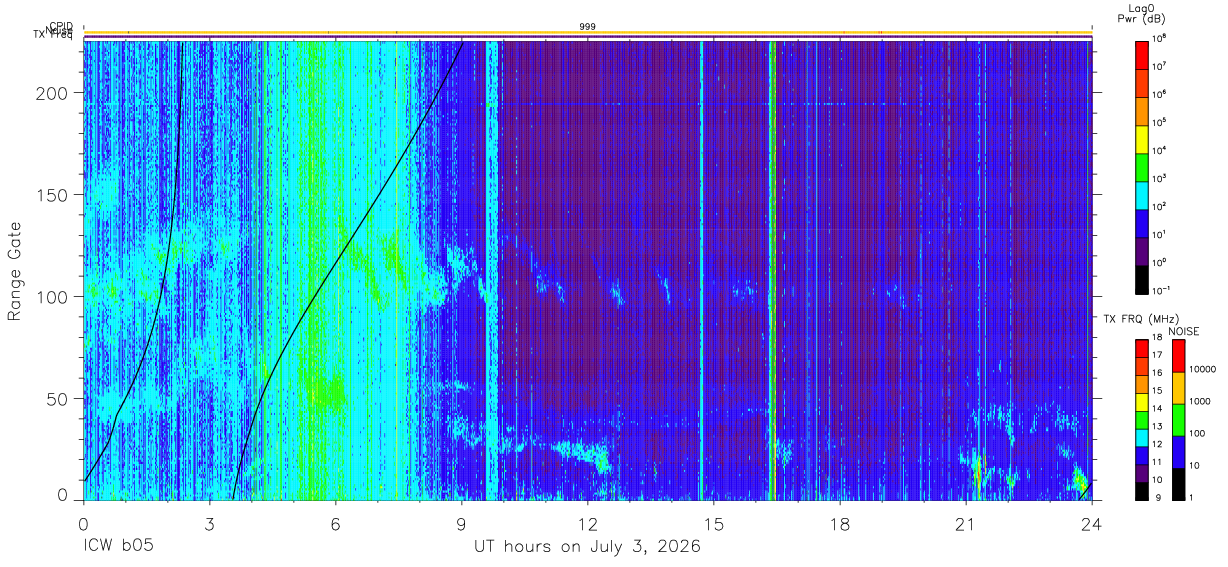Click the blue segment of NOISE scale
This screenshot has width=1228, height=567.
click(x=1178, y=450)
